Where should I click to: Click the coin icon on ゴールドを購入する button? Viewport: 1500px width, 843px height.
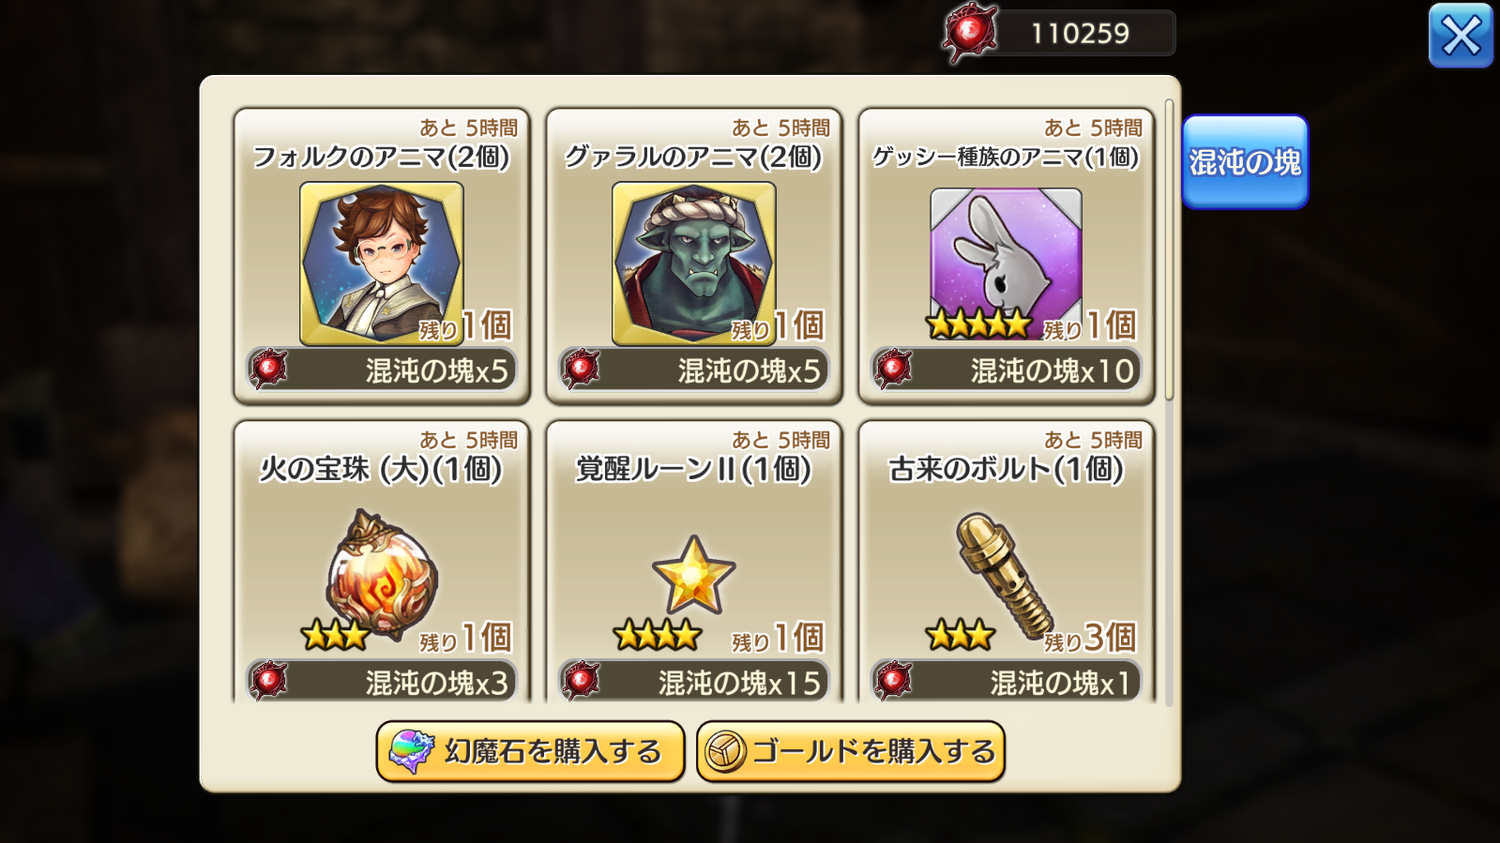[x=725, y=752]
